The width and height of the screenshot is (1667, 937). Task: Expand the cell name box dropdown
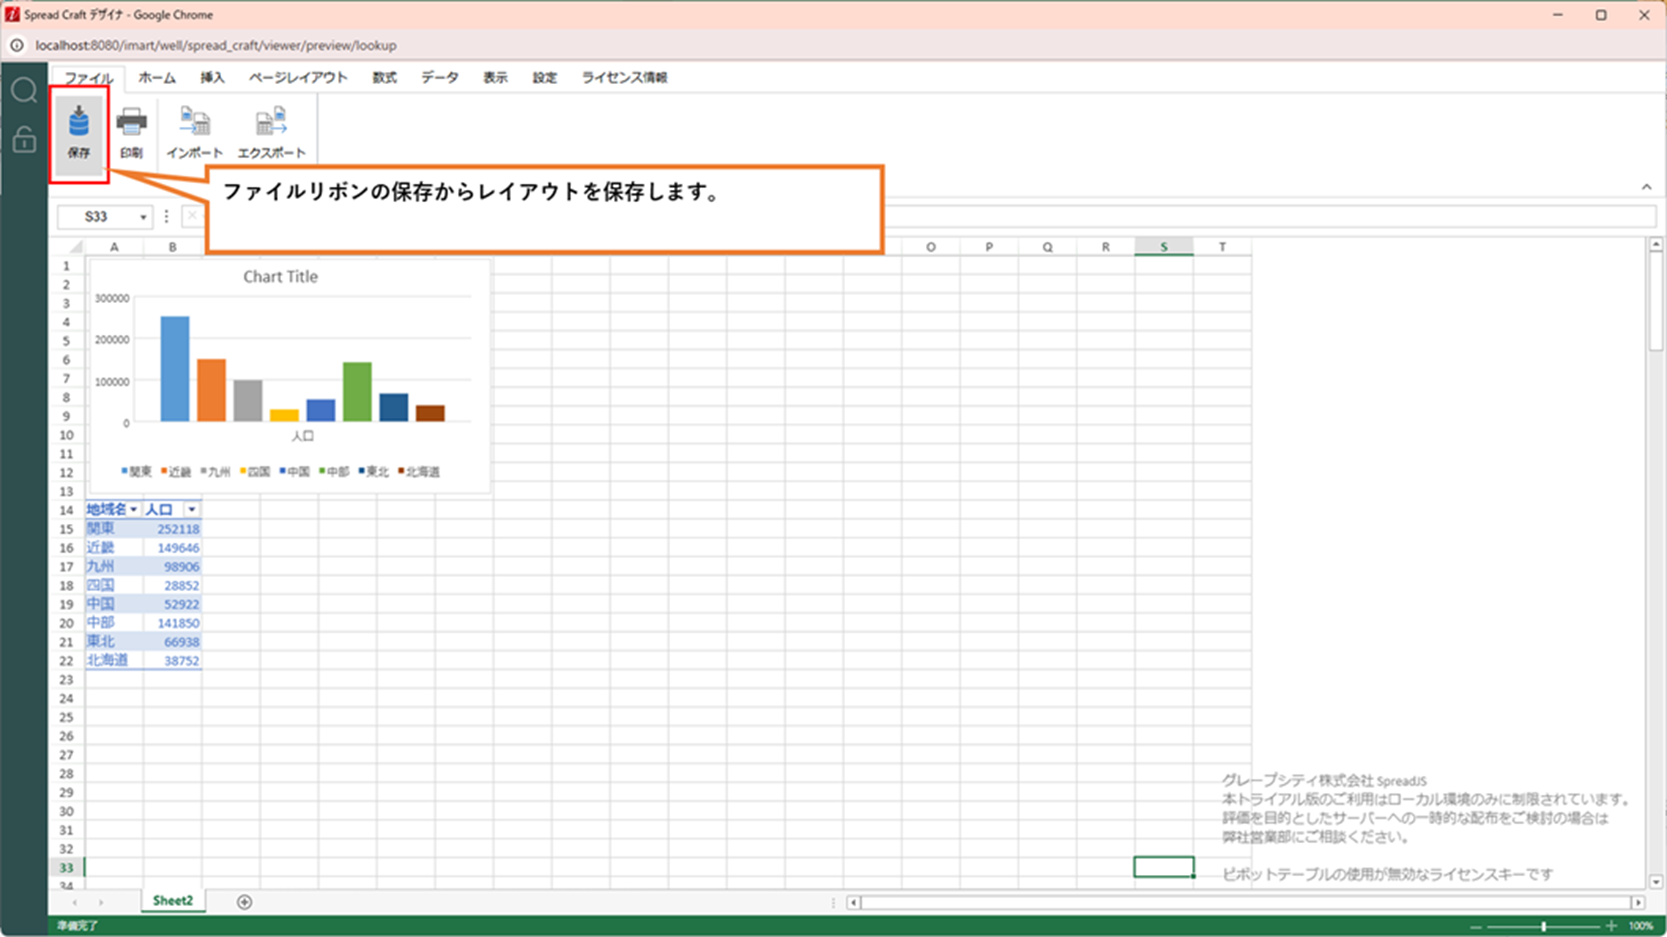pyautogui.click(x=143, y=217)
